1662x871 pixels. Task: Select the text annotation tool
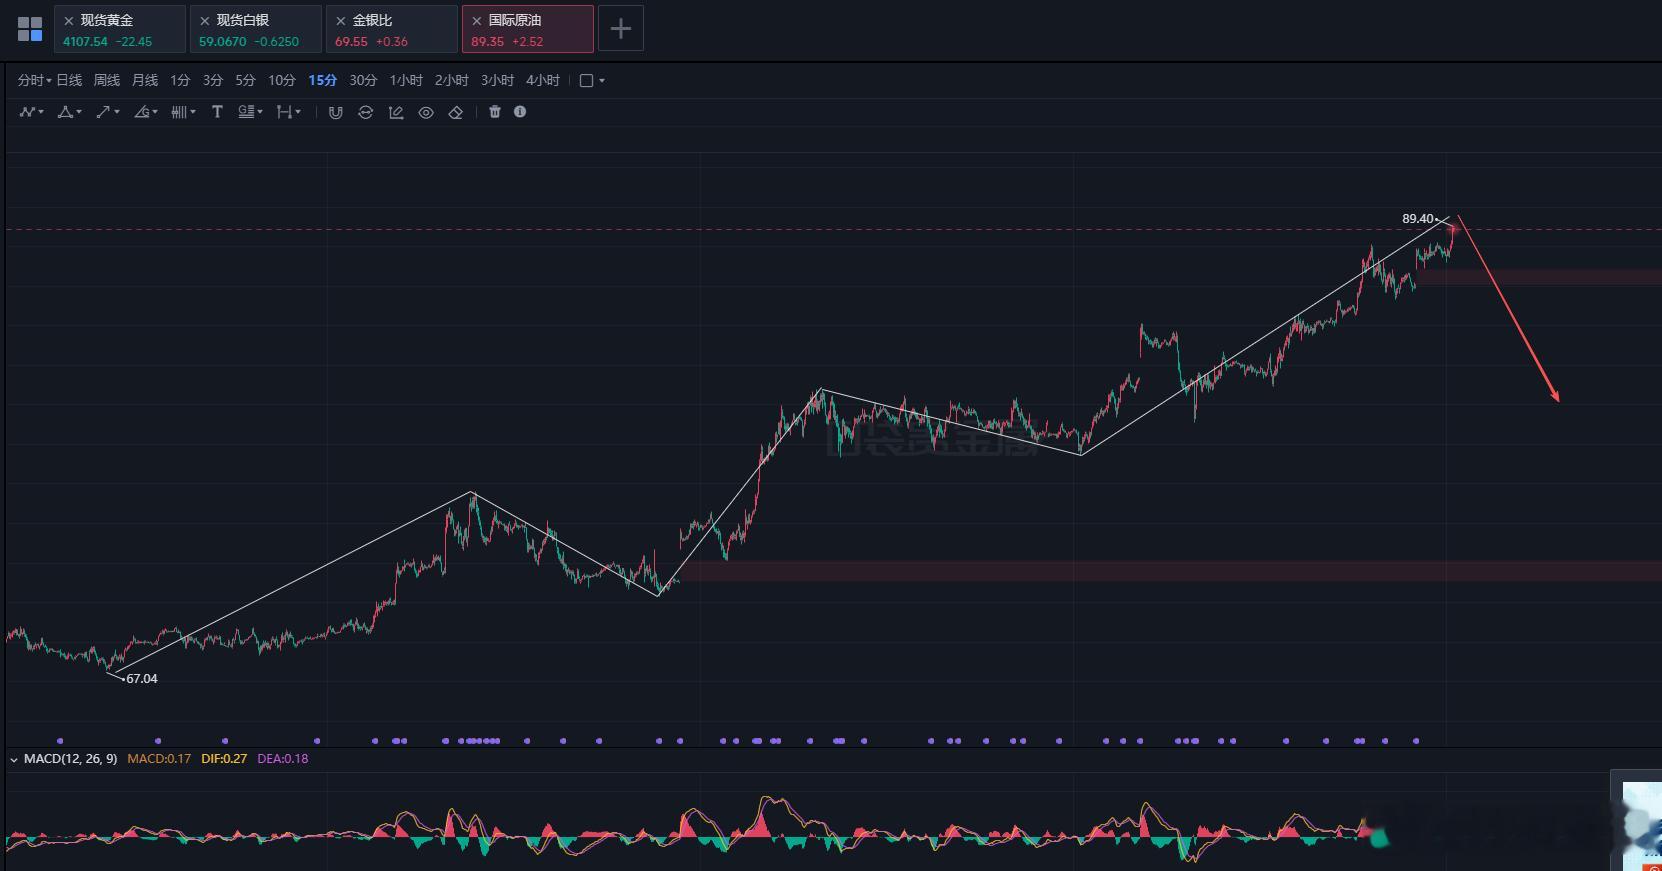[x=217, y=112]
